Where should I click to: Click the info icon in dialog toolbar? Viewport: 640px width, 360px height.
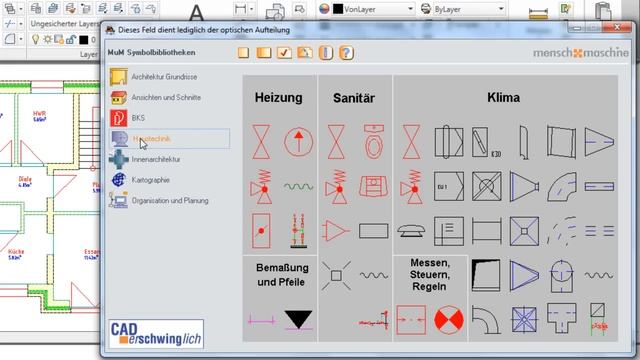[x=326, y=53]
